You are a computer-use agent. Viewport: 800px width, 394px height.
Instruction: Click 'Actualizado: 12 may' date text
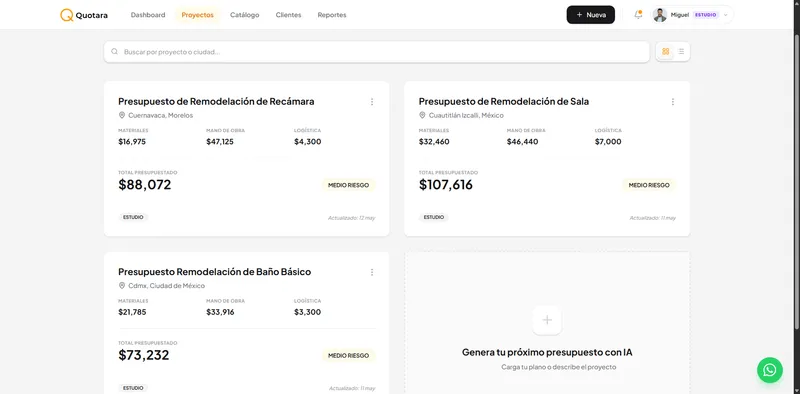[352, 218]
